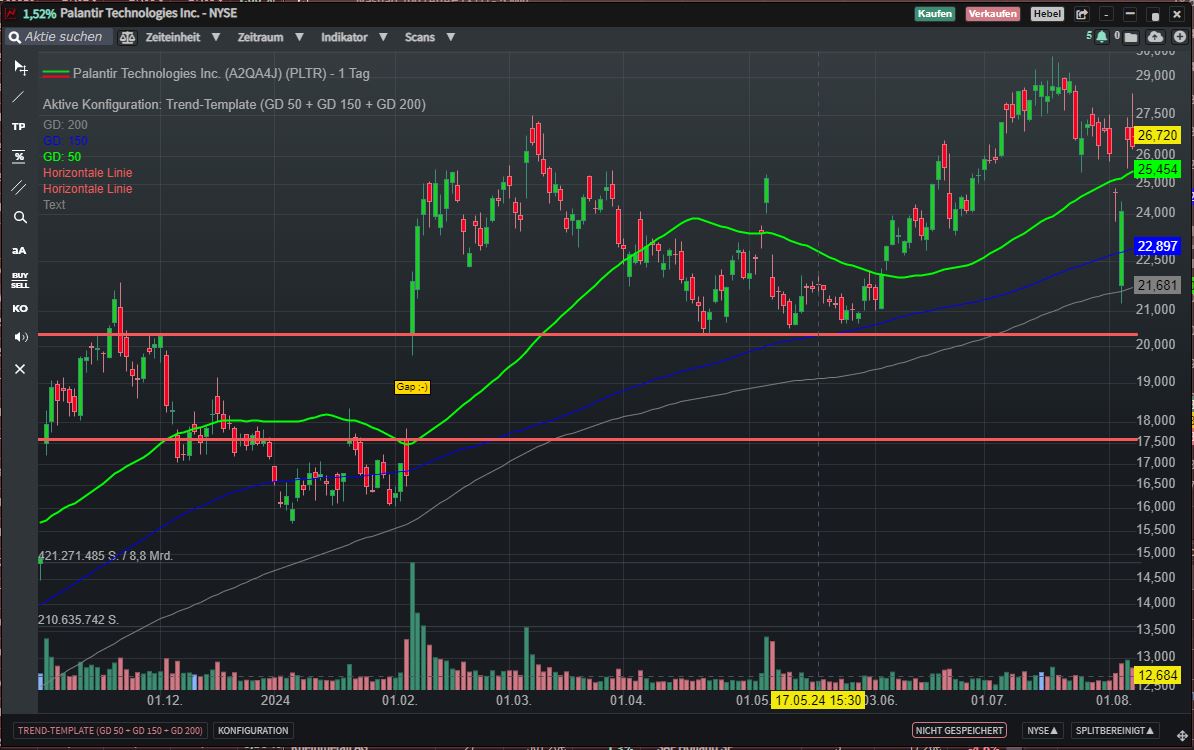Click the Kaufen button
This screenshot has height=750, width=1194.
click(934, 14)
